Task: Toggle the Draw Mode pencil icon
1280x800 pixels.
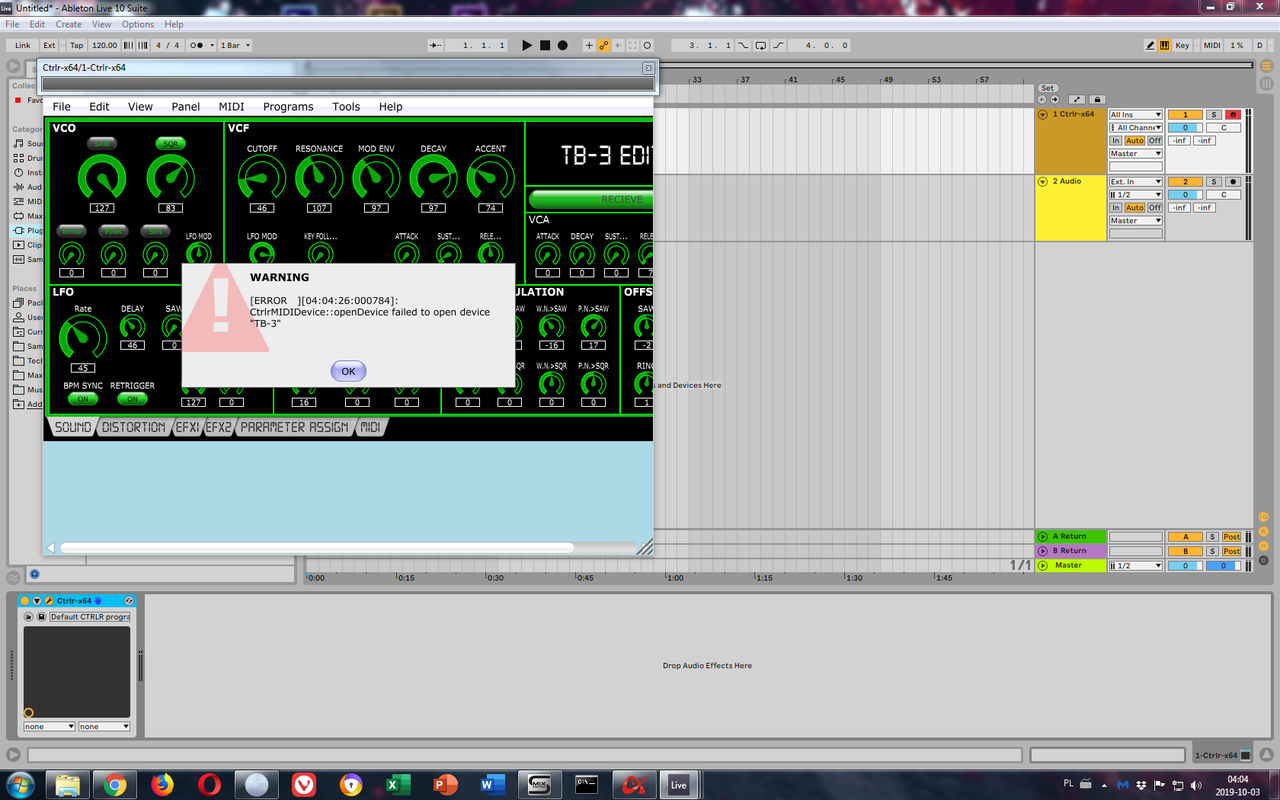Action: (x=1150, y=45)
